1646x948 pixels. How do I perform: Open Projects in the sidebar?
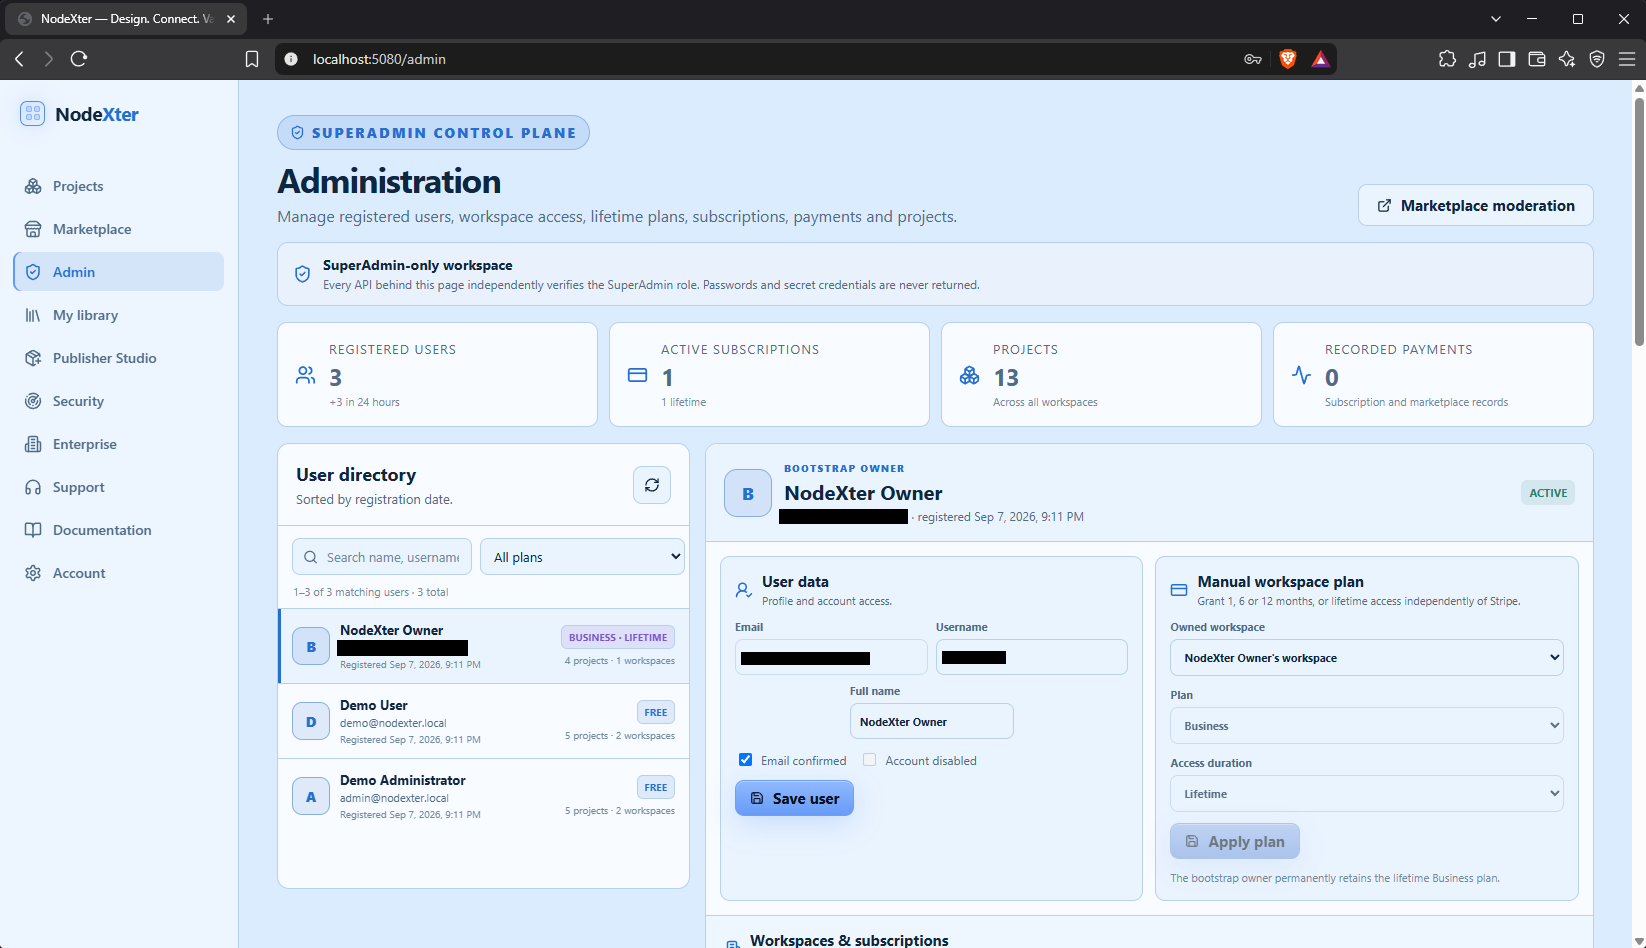pos(118,186)
